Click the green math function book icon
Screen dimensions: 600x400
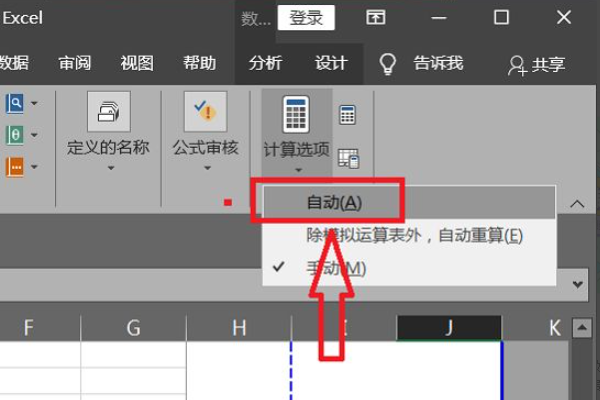(15, 135)
